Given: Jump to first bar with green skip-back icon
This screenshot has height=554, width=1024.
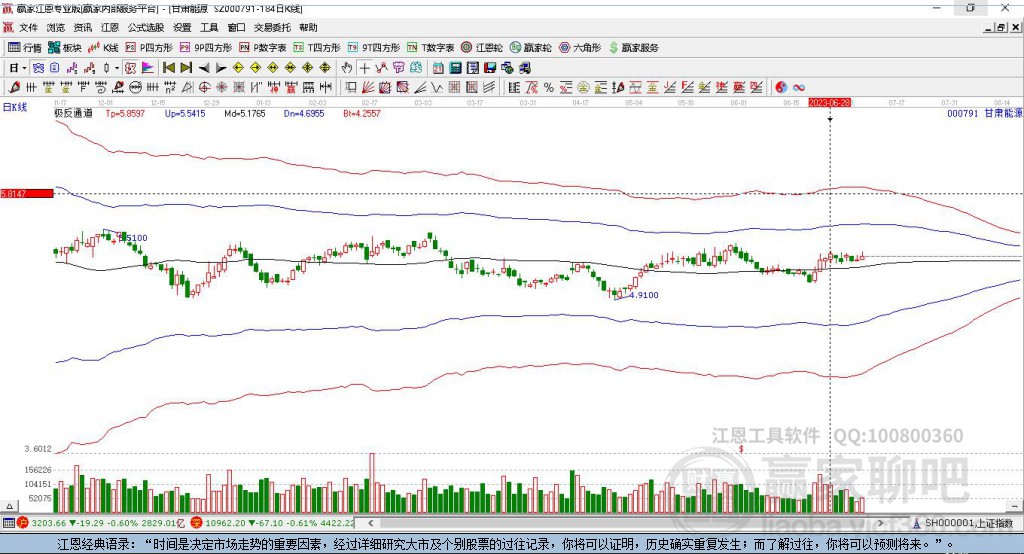Looking at the screenshot, I should pyautogui.click(x=168, y=68).
